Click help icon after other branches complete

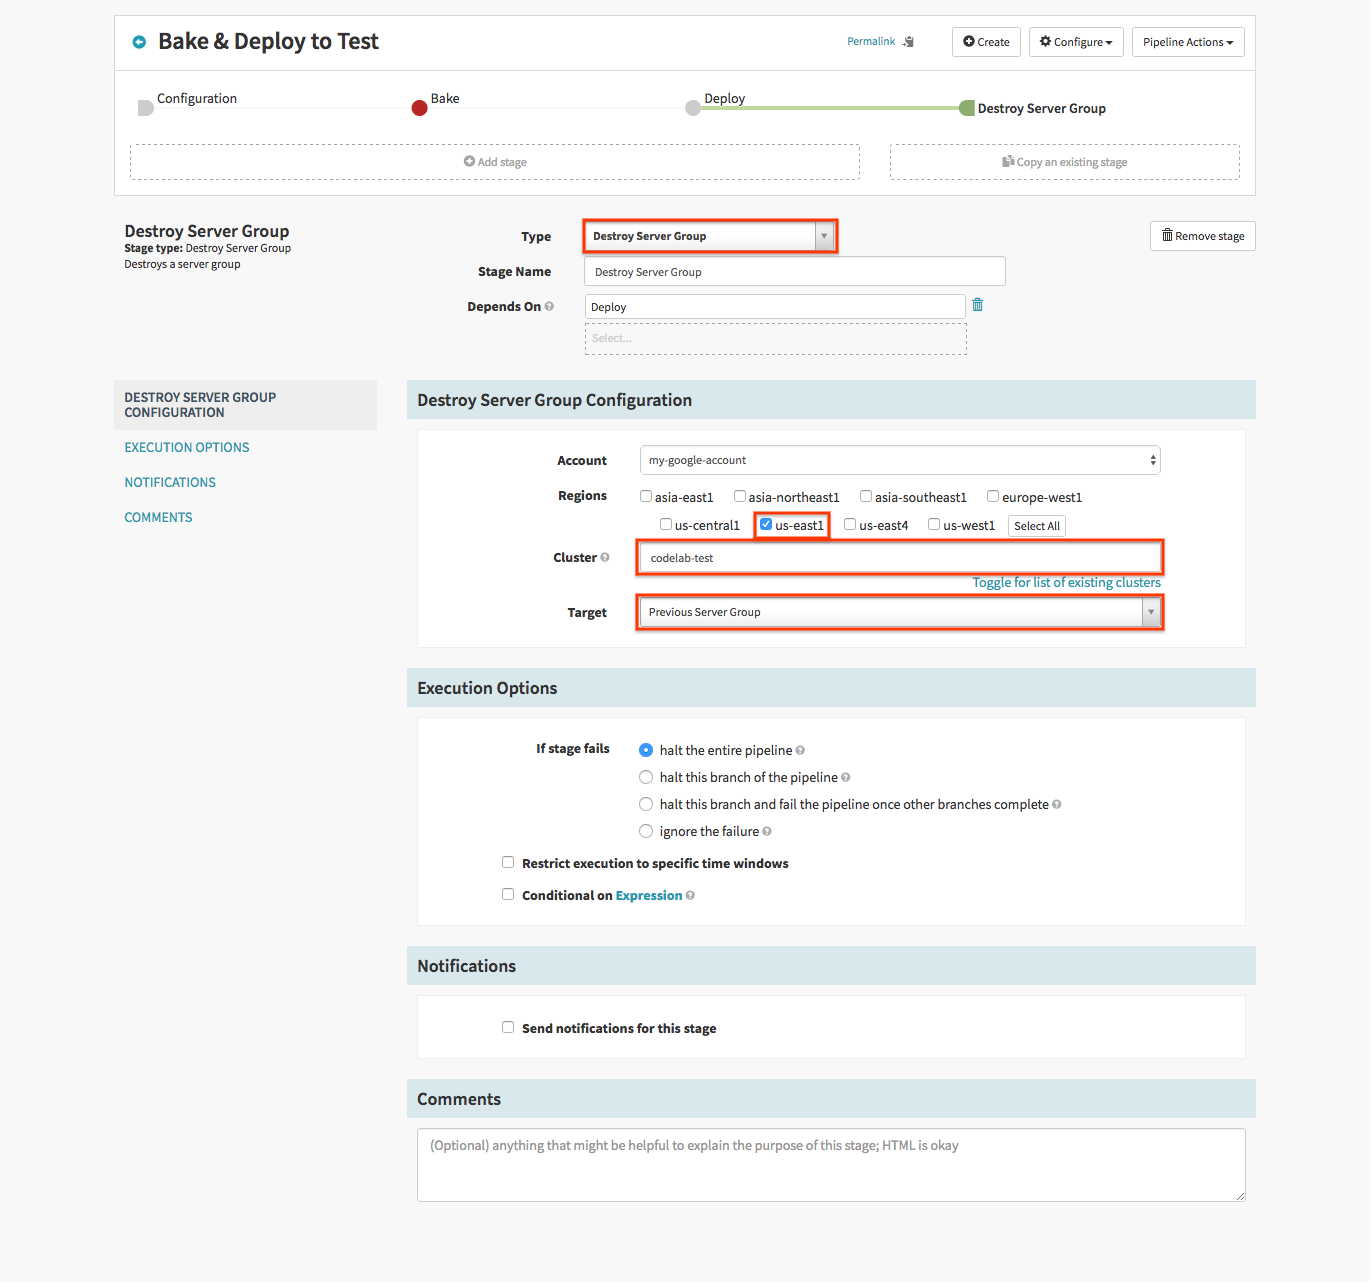[1057, 804]
